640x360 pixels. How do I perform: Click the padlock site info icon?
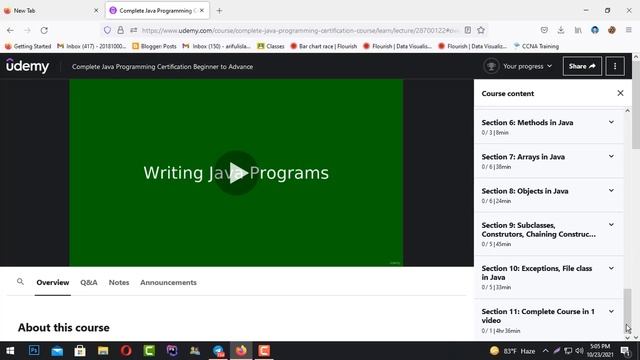[120, 30]
